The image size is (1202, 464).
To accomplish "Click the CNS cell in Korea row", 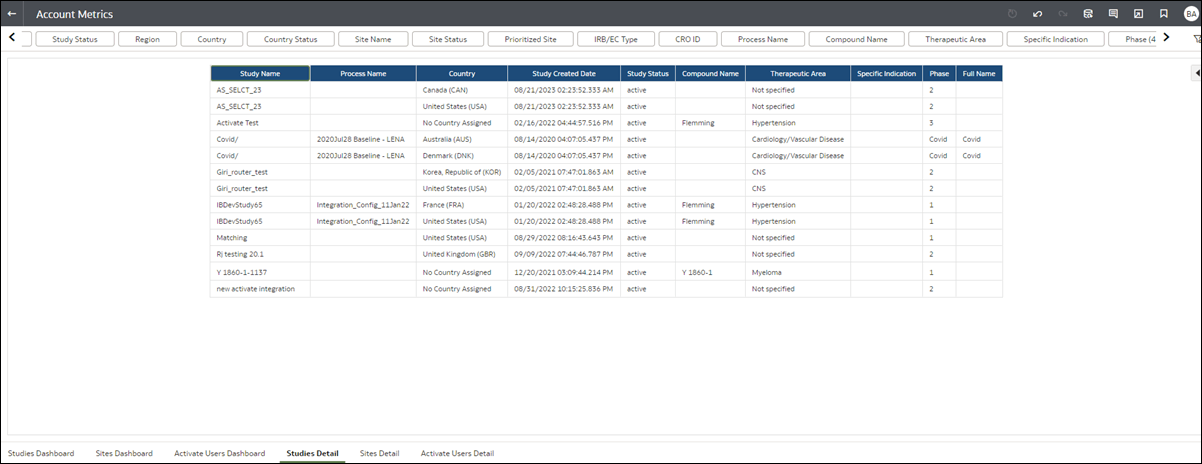I will pos(798,172).
